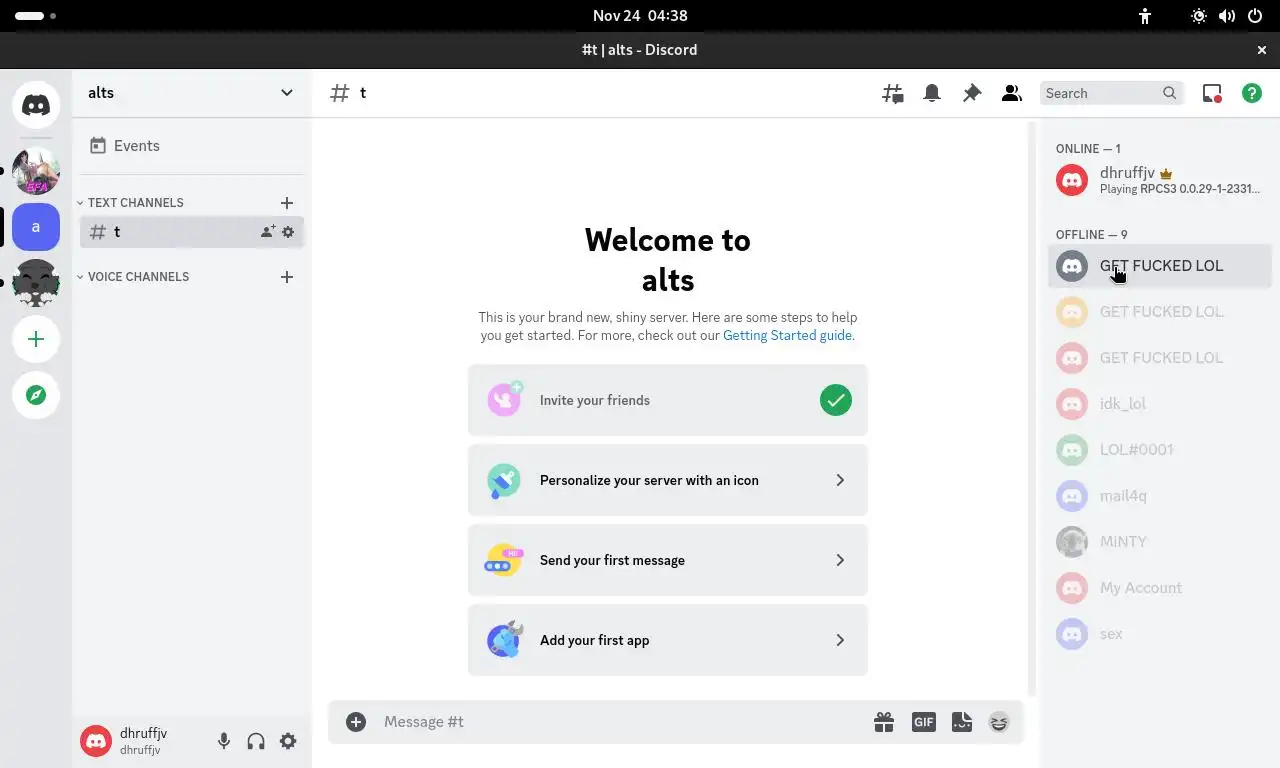Open the inbox icon
This screenshot has height=768, width=1280.
[1212, 93]
